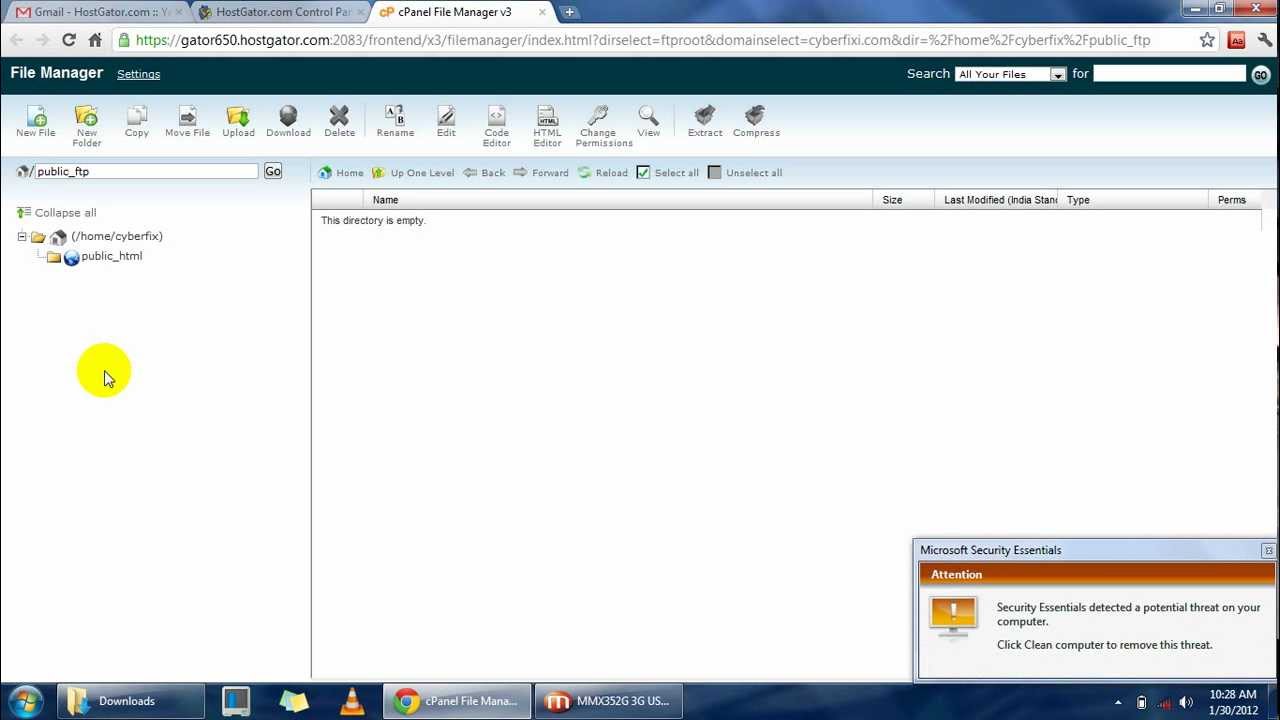Click the browser reload icon

(x=68, y=40)
